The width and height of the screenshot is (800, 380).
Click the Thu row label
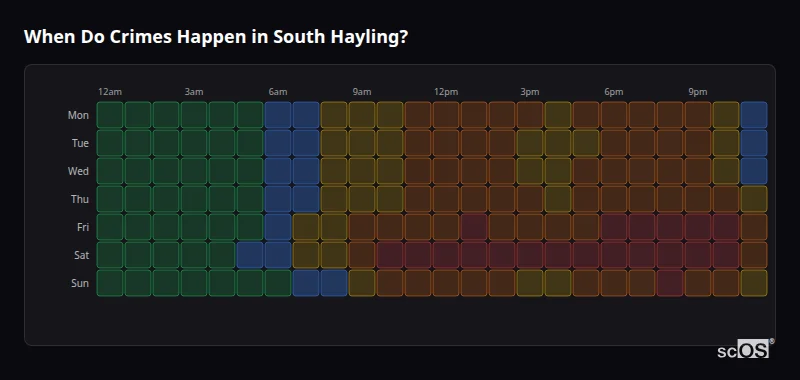point(80,199)
